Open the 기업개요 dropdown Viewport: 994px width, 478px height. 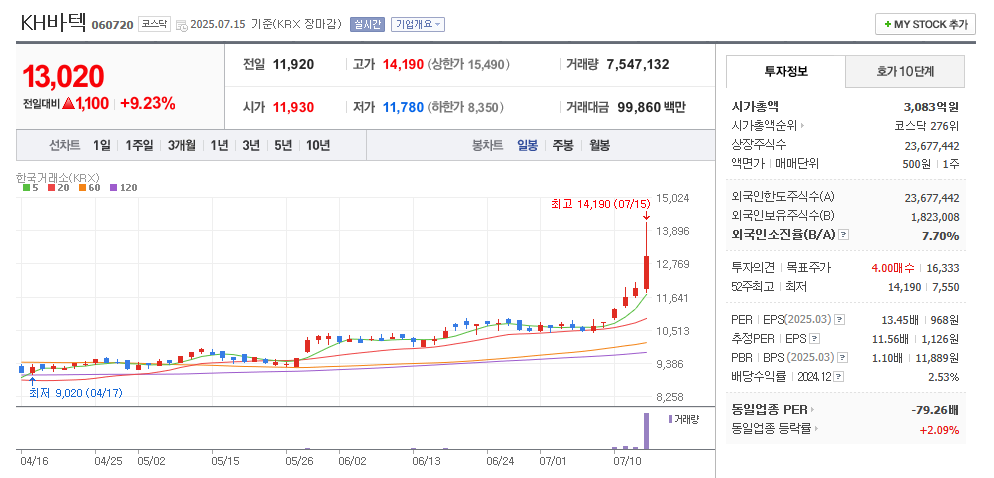(418, 24)
